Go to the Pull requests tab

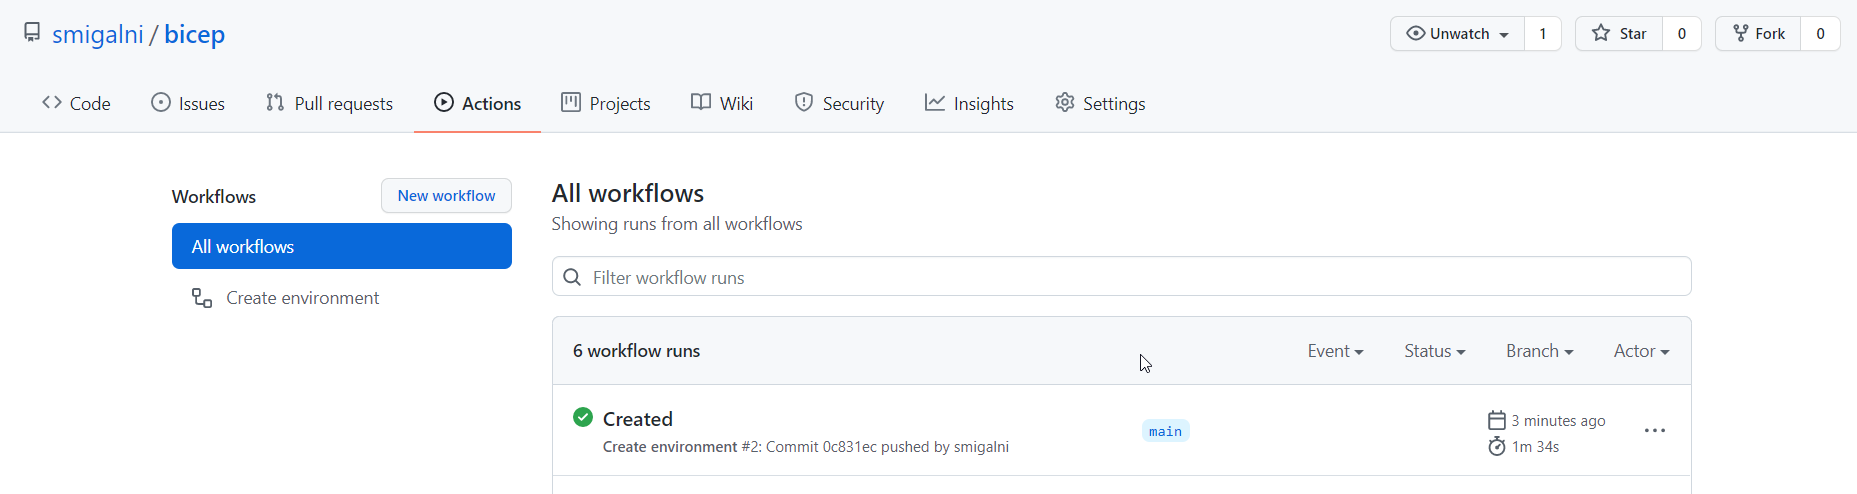click(x=329, y=103)
